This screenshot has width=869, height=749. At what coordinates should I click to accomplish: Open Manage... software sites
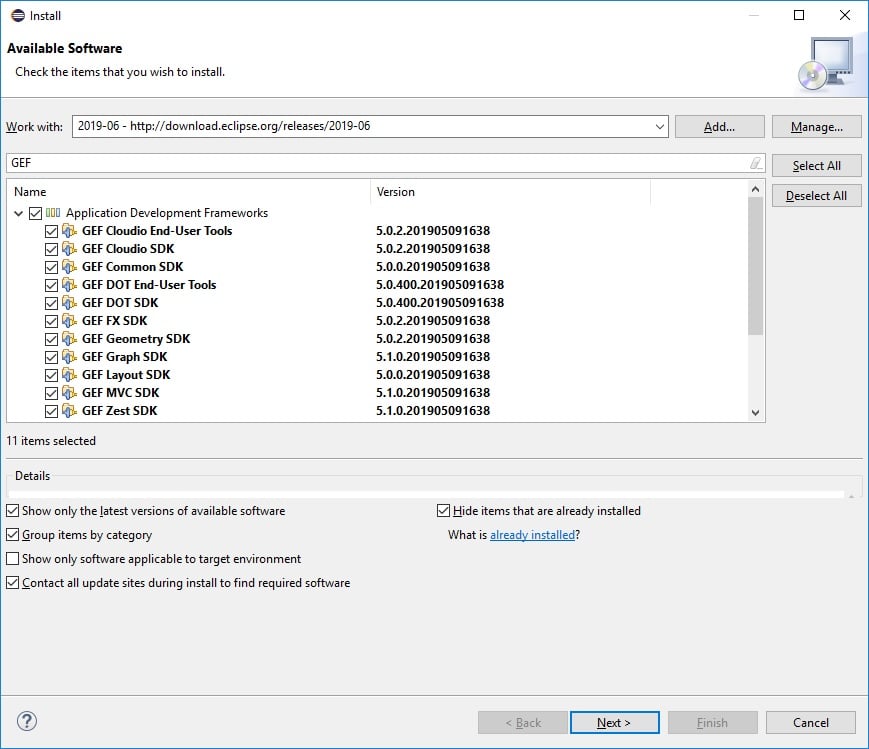click(x=816, y=127)
